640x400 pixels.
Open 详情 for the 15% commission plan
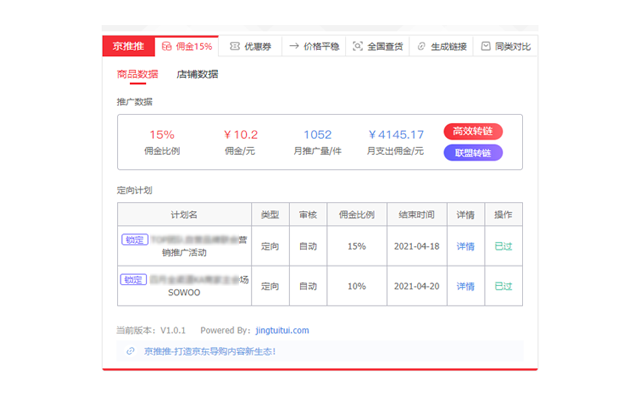[x=465, y=246]
